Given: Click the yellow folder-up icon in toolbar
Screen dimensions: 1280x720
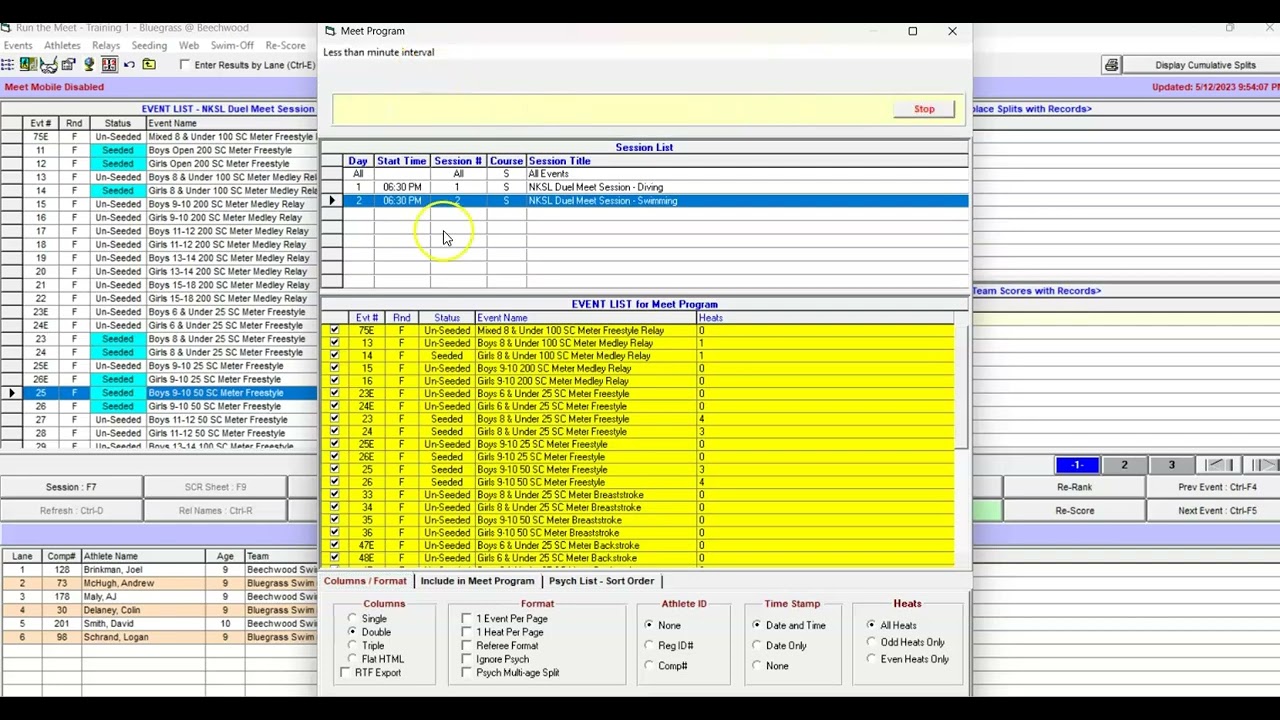Looking at the screenshot, I should (149, 65).
